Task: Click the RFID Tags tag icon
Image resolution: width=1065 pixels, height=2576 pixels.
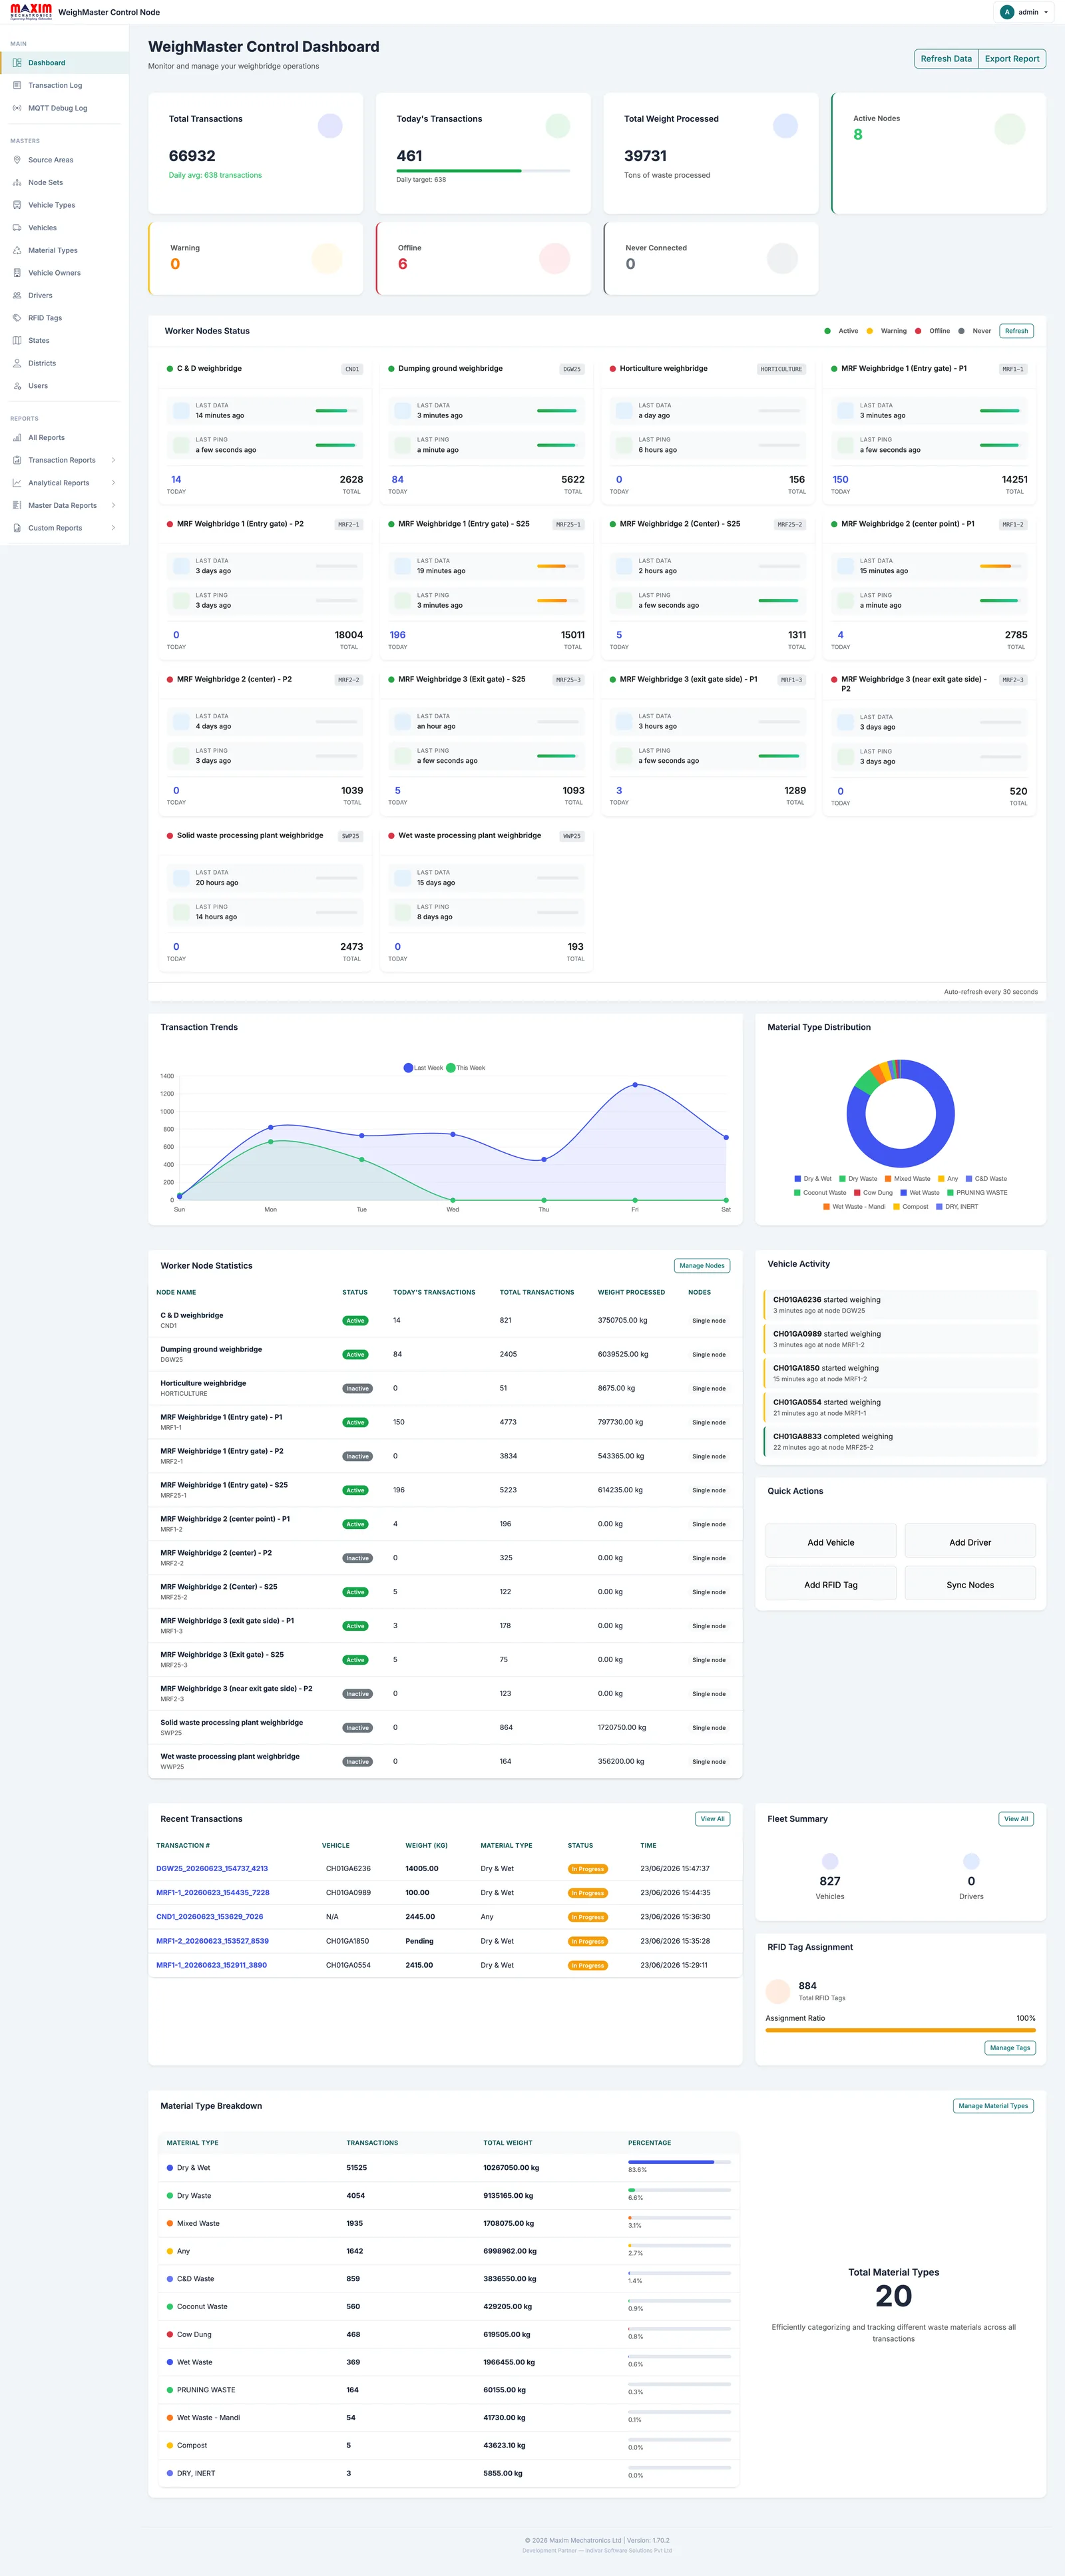Action: click(x=17, y=318)
